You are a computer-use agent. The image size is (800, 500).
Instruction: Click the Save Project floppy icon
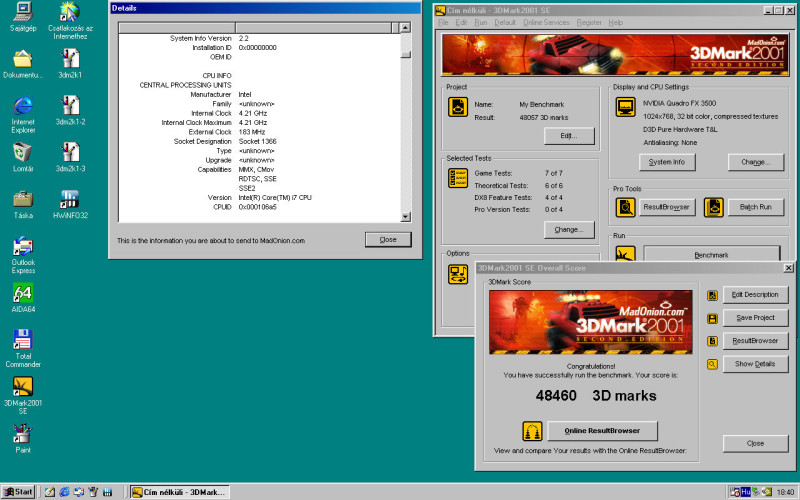(712, 318)
